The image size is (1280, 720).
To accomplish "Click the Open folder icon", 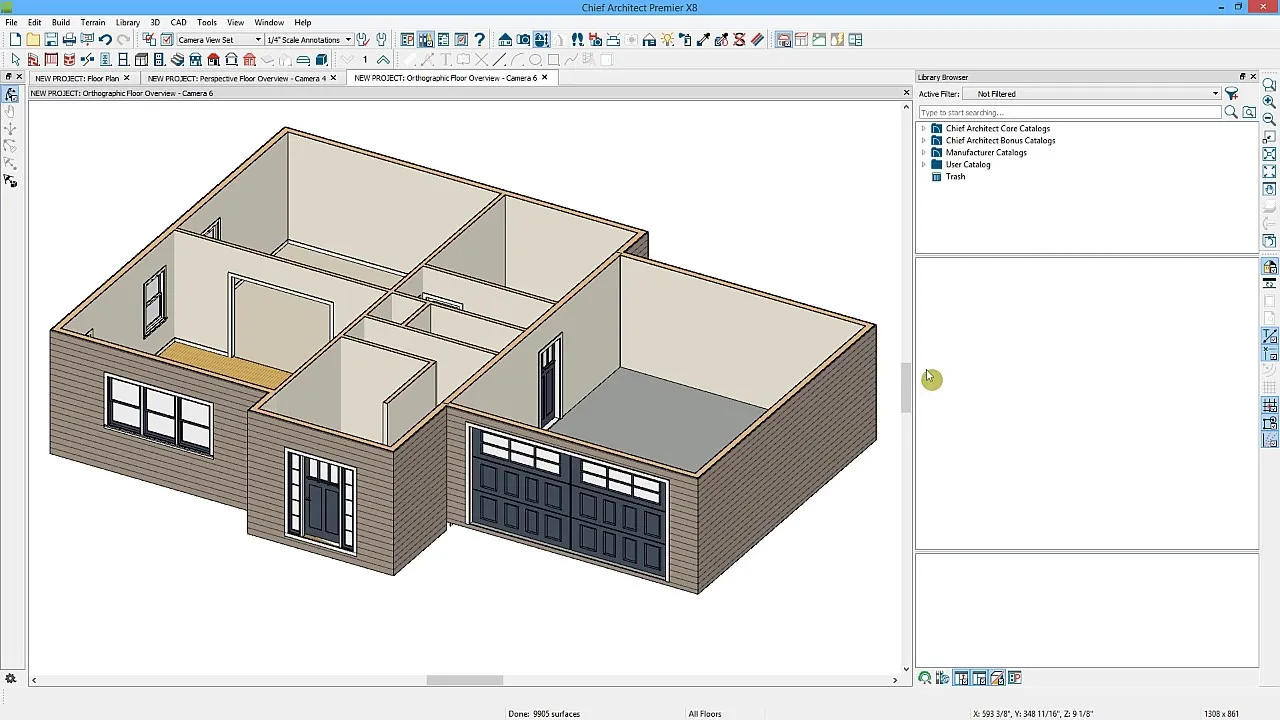I will pos(33,40).
